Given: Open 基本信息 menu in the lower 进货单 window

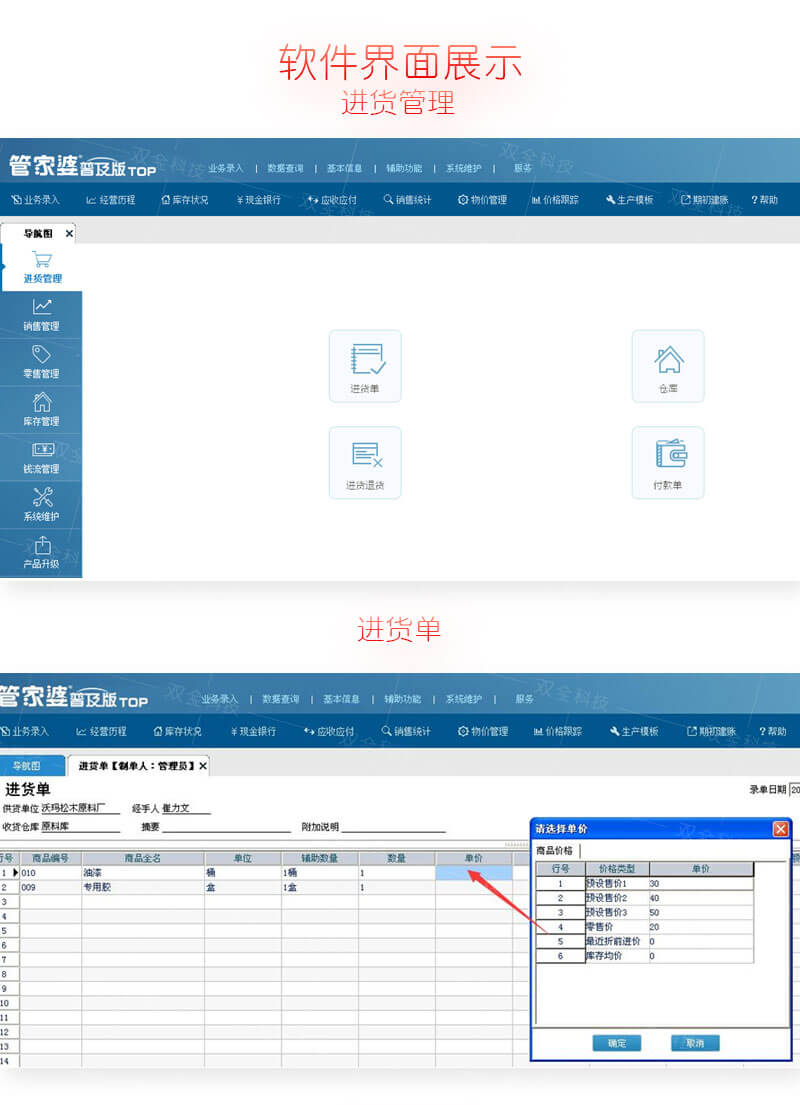Looking at the screenshot, I should 341,699.
